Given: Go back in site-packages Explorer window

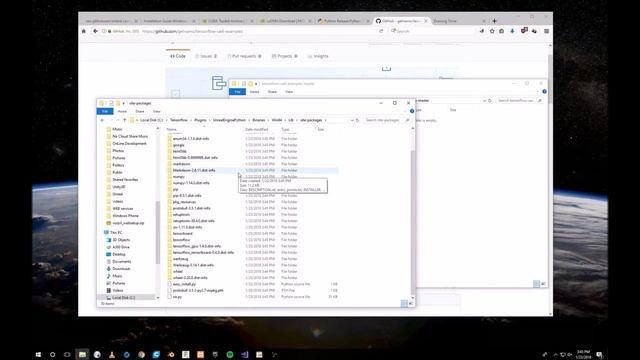Looking at the screenshot, I should pos(102,120).
